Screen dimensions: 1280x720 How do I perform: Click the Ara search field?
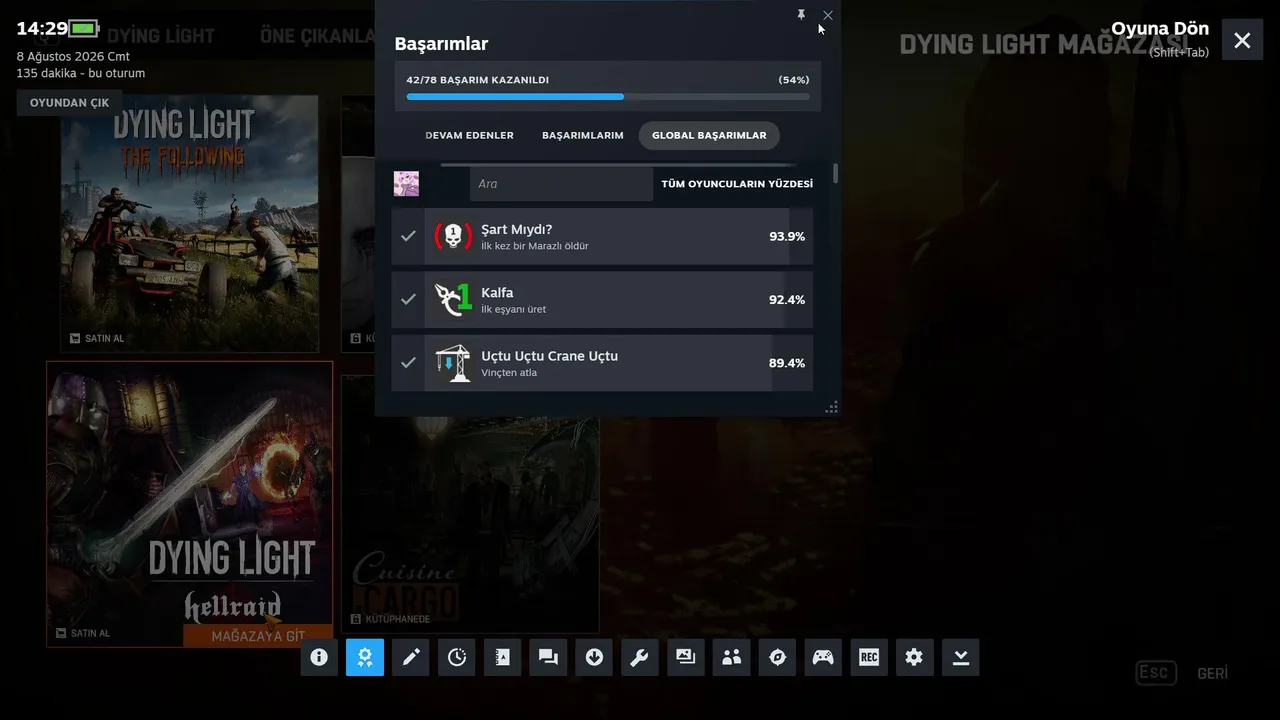(x=561, y=184)
